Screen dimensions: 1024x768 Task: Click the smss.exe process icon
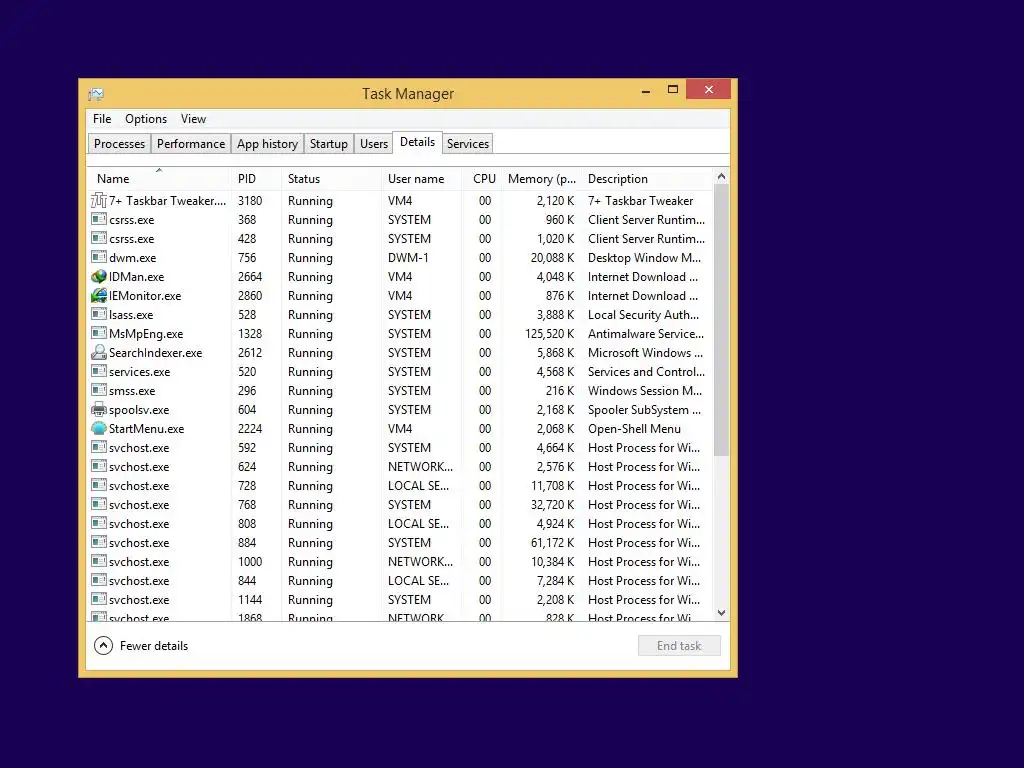(x=99, y=390)
